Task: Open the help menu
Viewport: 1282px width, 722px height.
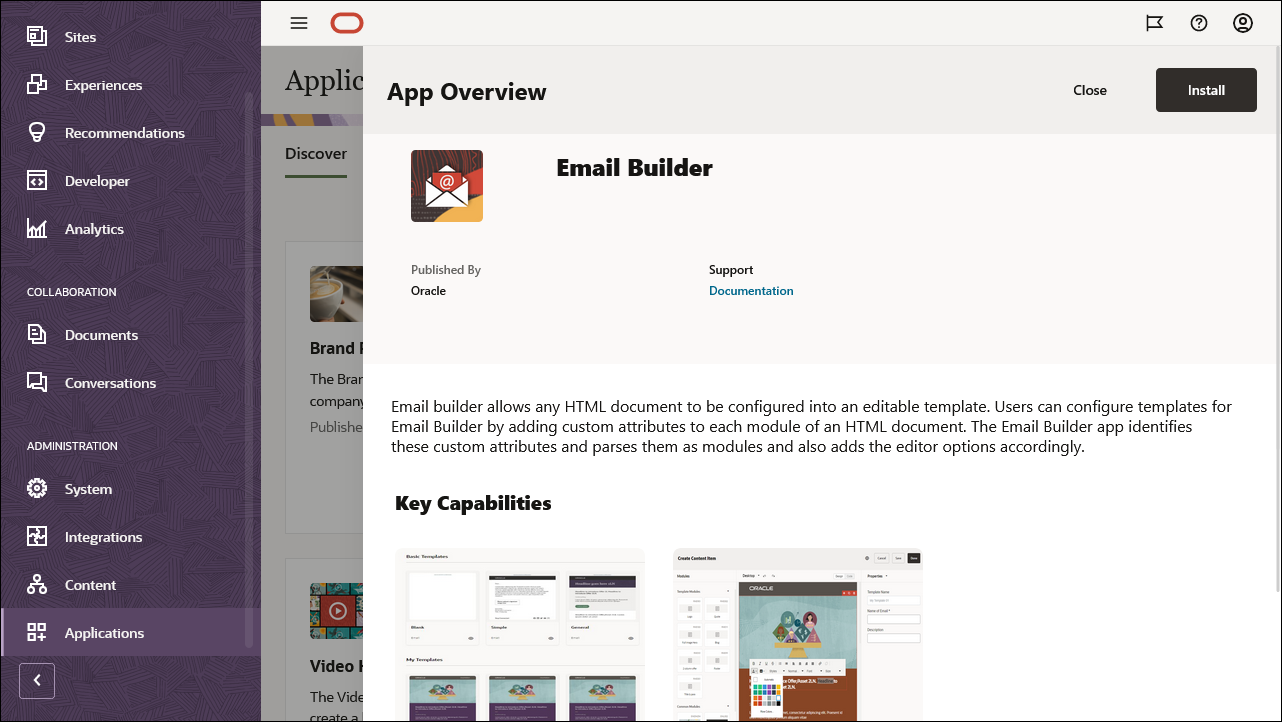Action: pos(1199,22)
